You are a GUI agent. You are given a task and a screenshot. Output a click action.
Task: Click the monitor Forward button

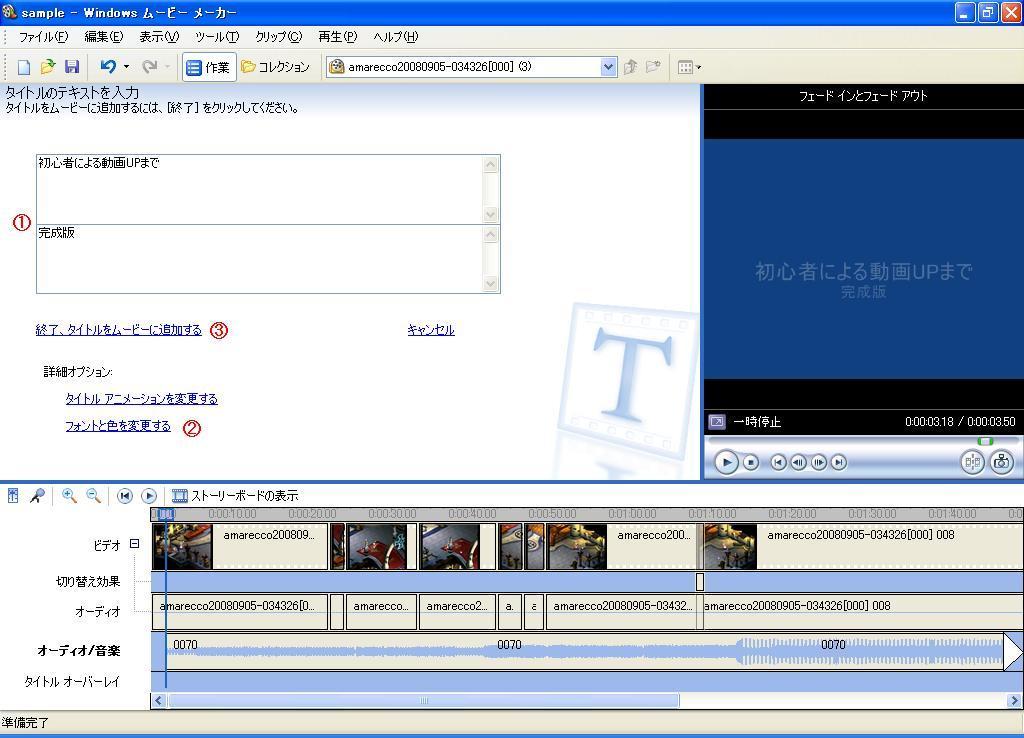click(x=839, y=462)
